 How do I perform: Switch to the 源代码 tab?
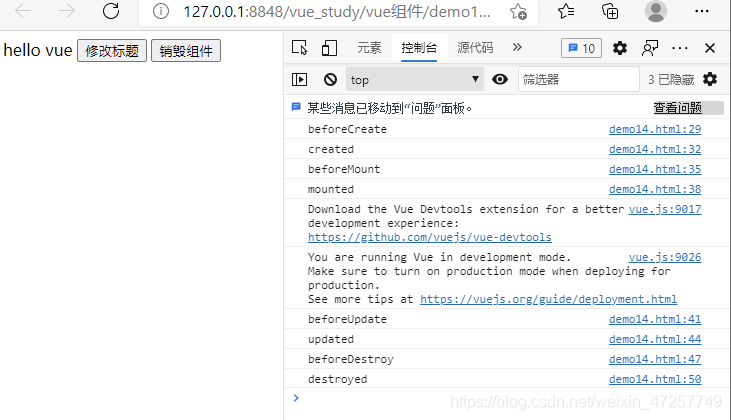pos(475,48)
